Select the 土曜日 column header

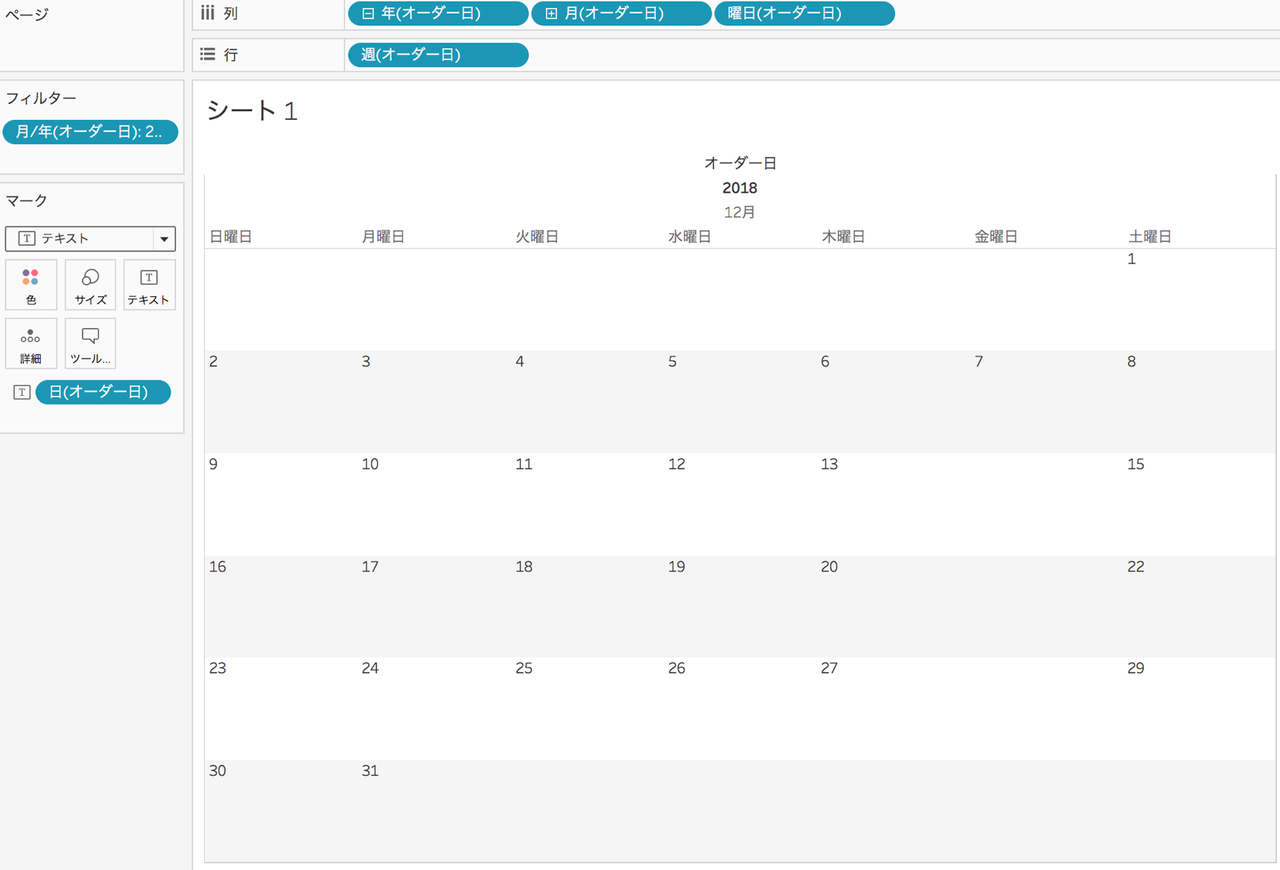point(1150,237)
